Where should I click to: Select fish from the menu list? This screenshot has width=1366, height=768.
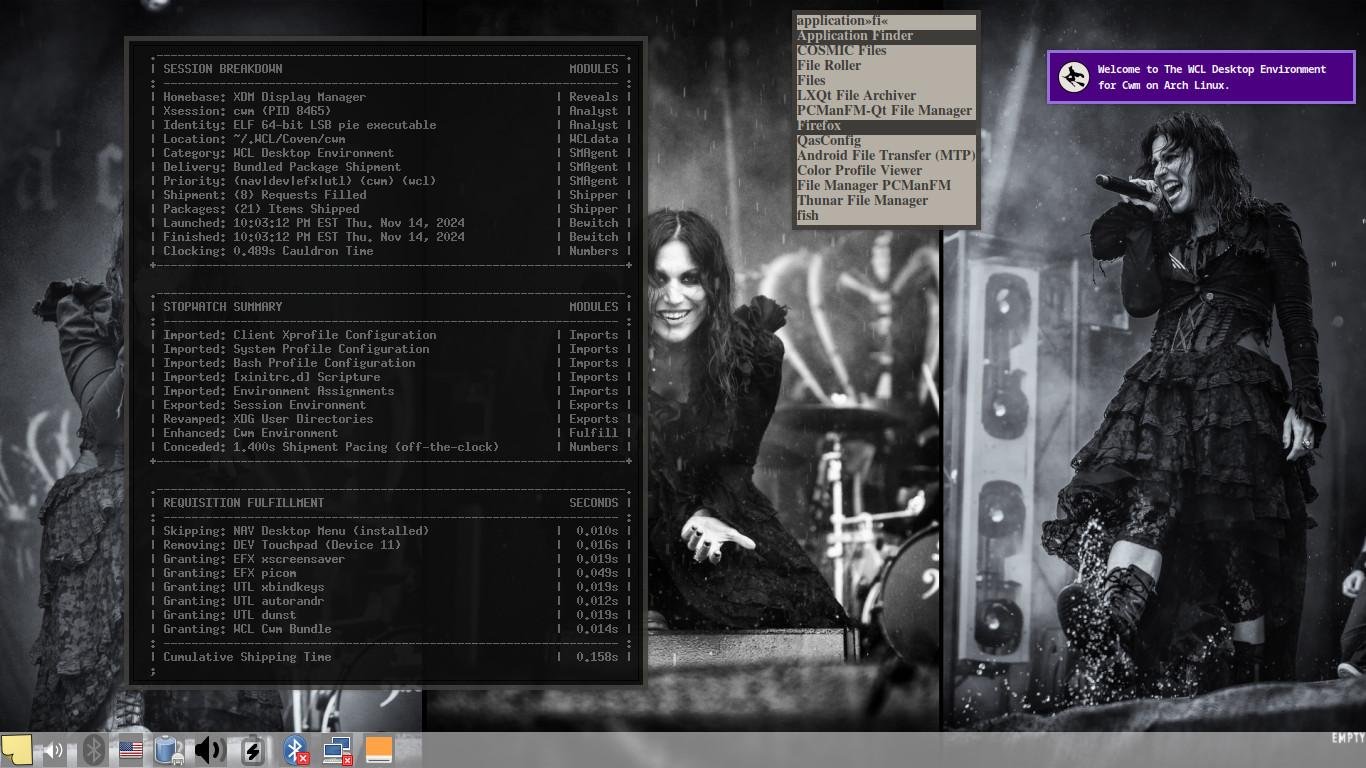point(886,216)
